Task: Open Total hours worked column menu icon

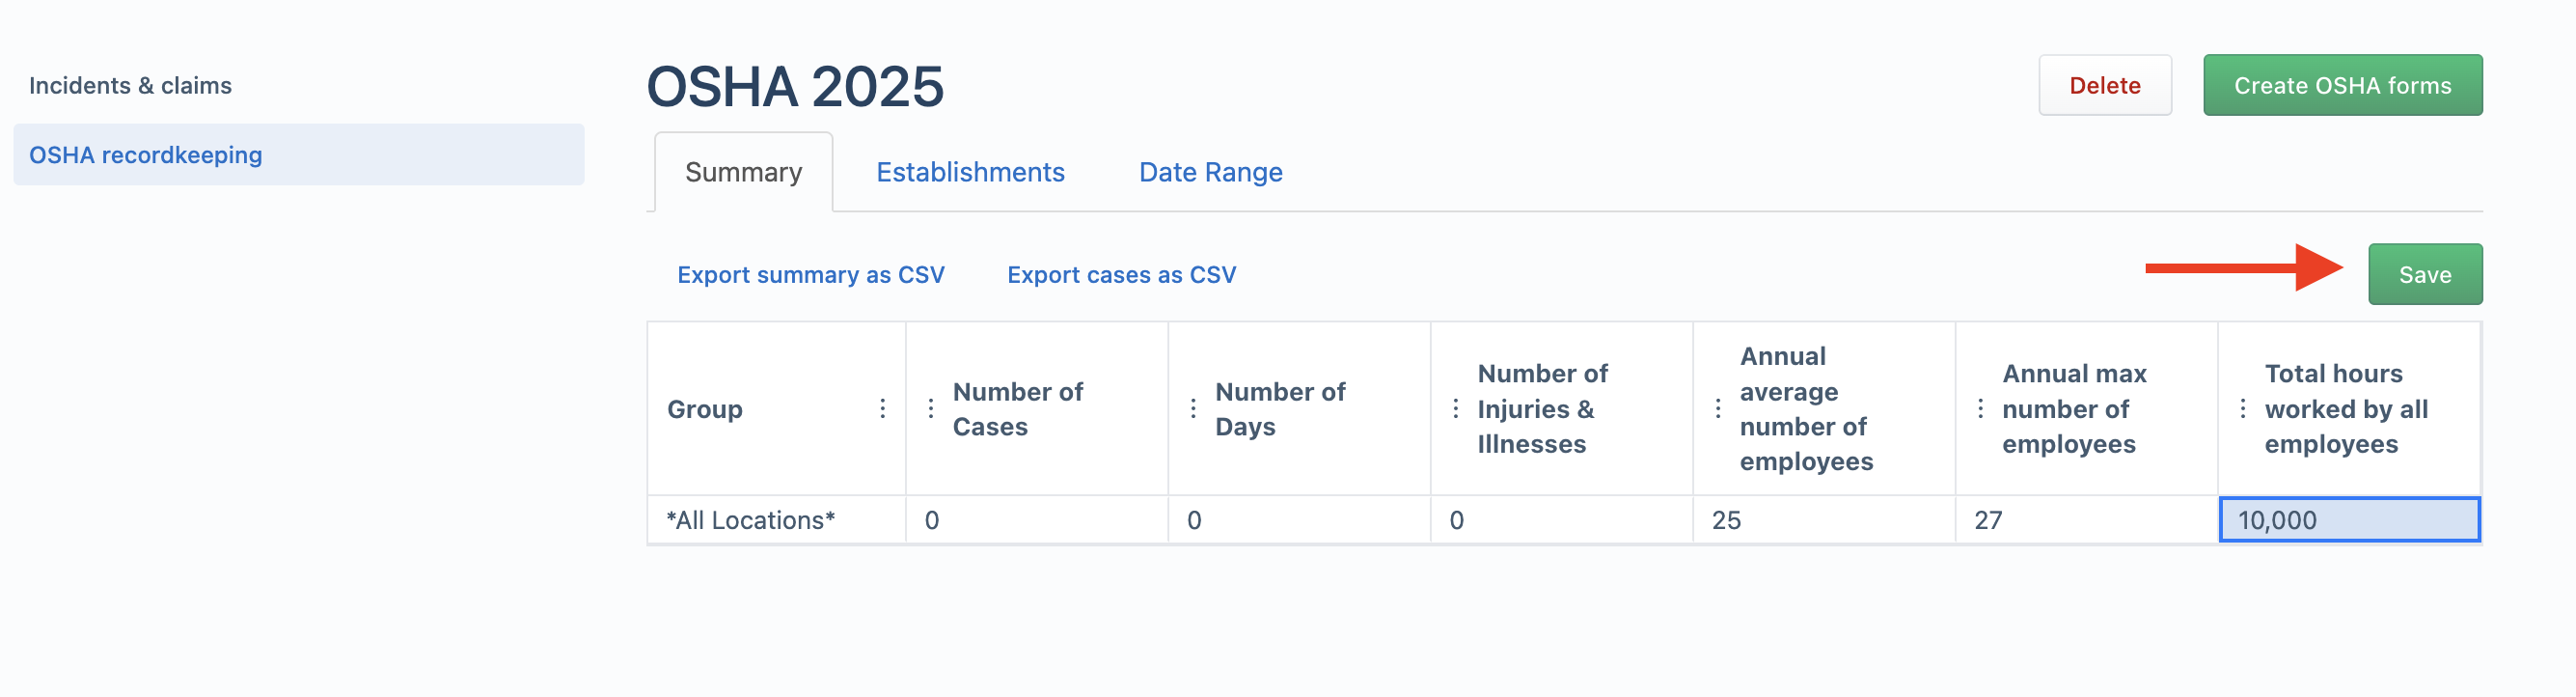Action: (2243, 408)
